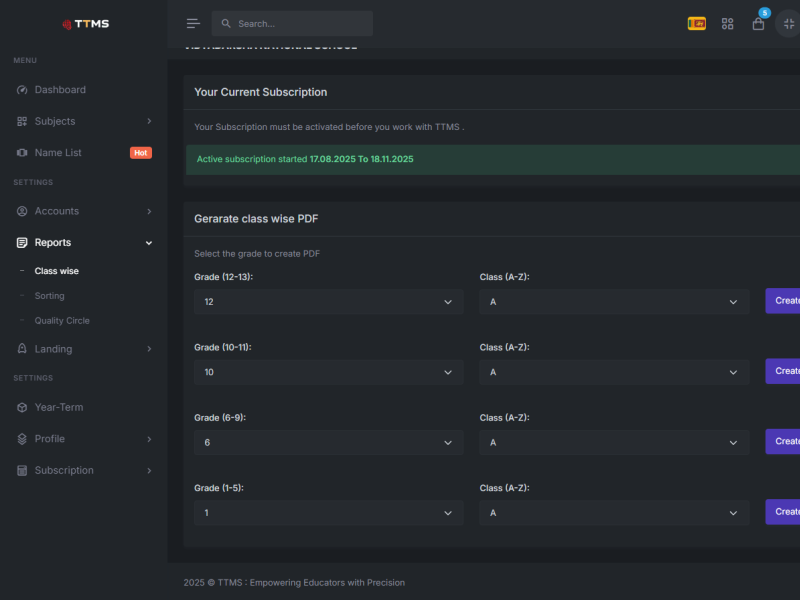
Task: Click Create button for Grade (12-13) row
Action: click(783, 301)
